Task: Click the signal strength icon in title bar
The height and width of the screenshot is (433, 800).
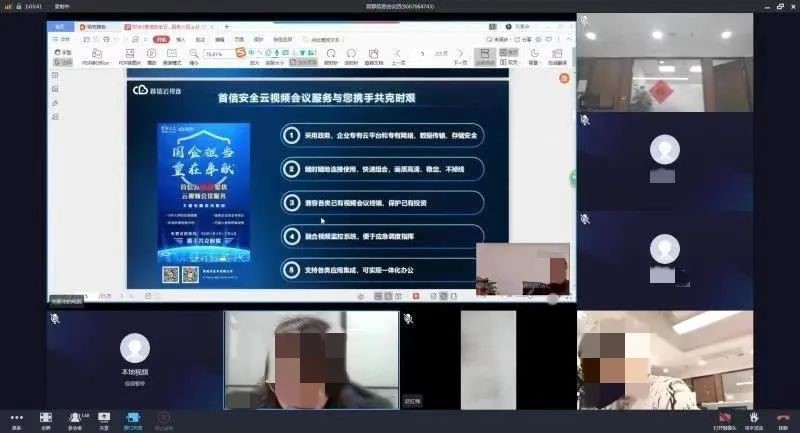Action: pos(8,6)
